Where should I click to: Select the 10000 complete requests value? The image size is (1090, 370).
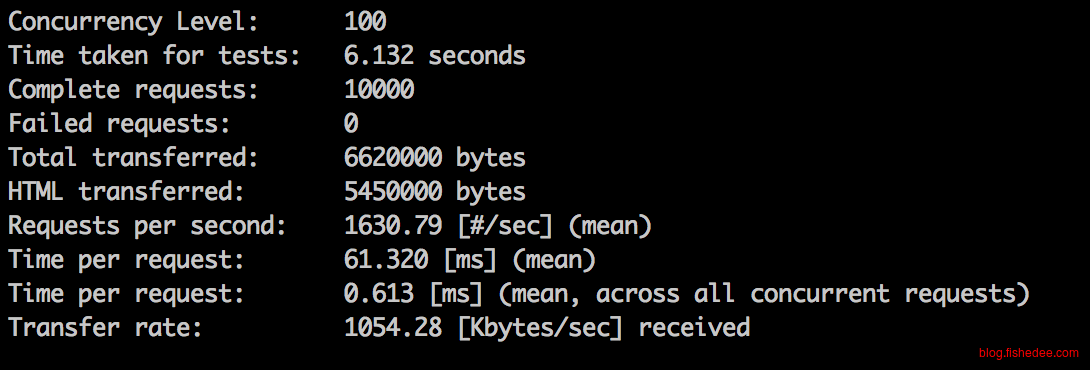point(379,90)
